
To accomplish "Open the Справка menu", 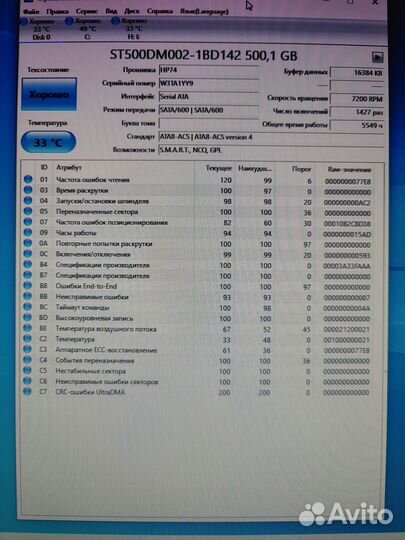I will 159,11.
